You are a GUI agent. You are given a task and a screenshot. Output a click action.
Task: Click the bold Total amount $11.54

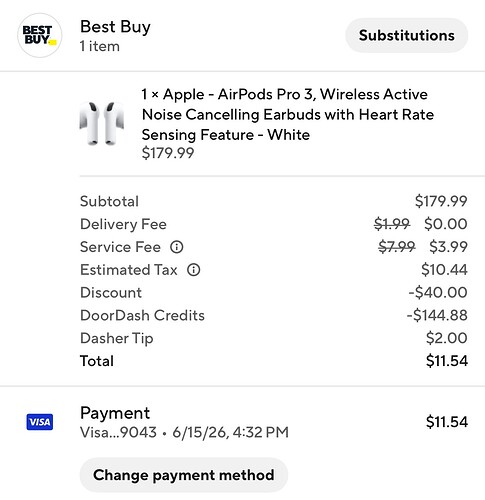pos(447,361)
